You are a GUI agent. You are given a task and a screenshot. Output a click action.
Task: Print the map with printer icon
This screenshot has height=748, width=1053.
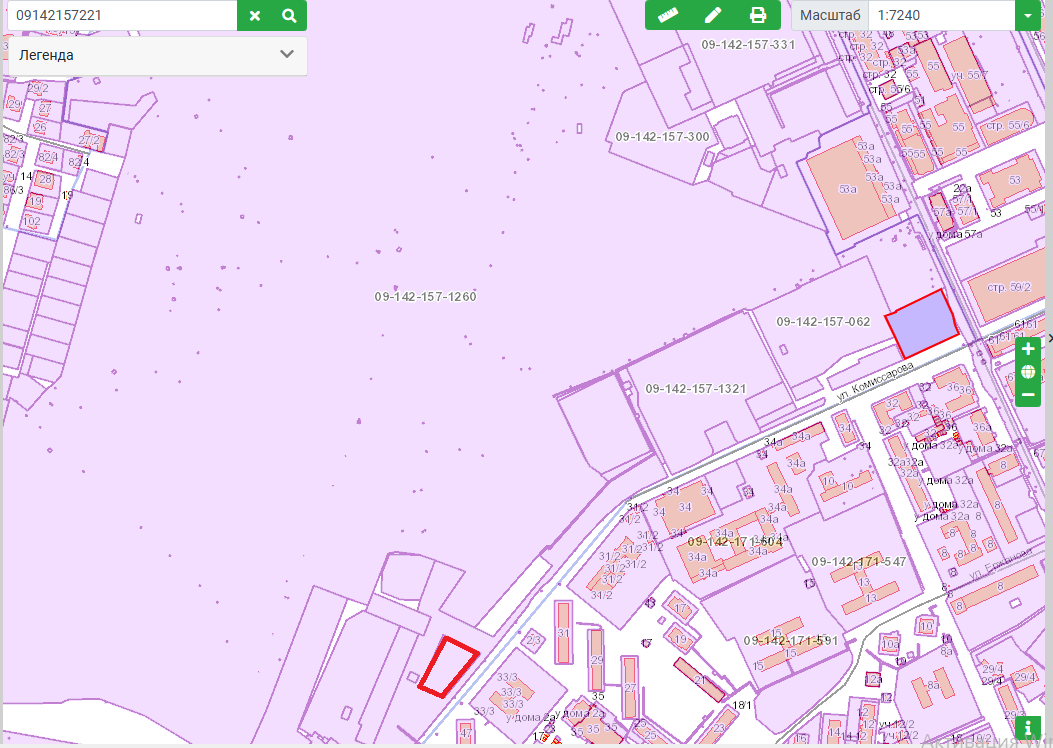(x=758, y=15)
